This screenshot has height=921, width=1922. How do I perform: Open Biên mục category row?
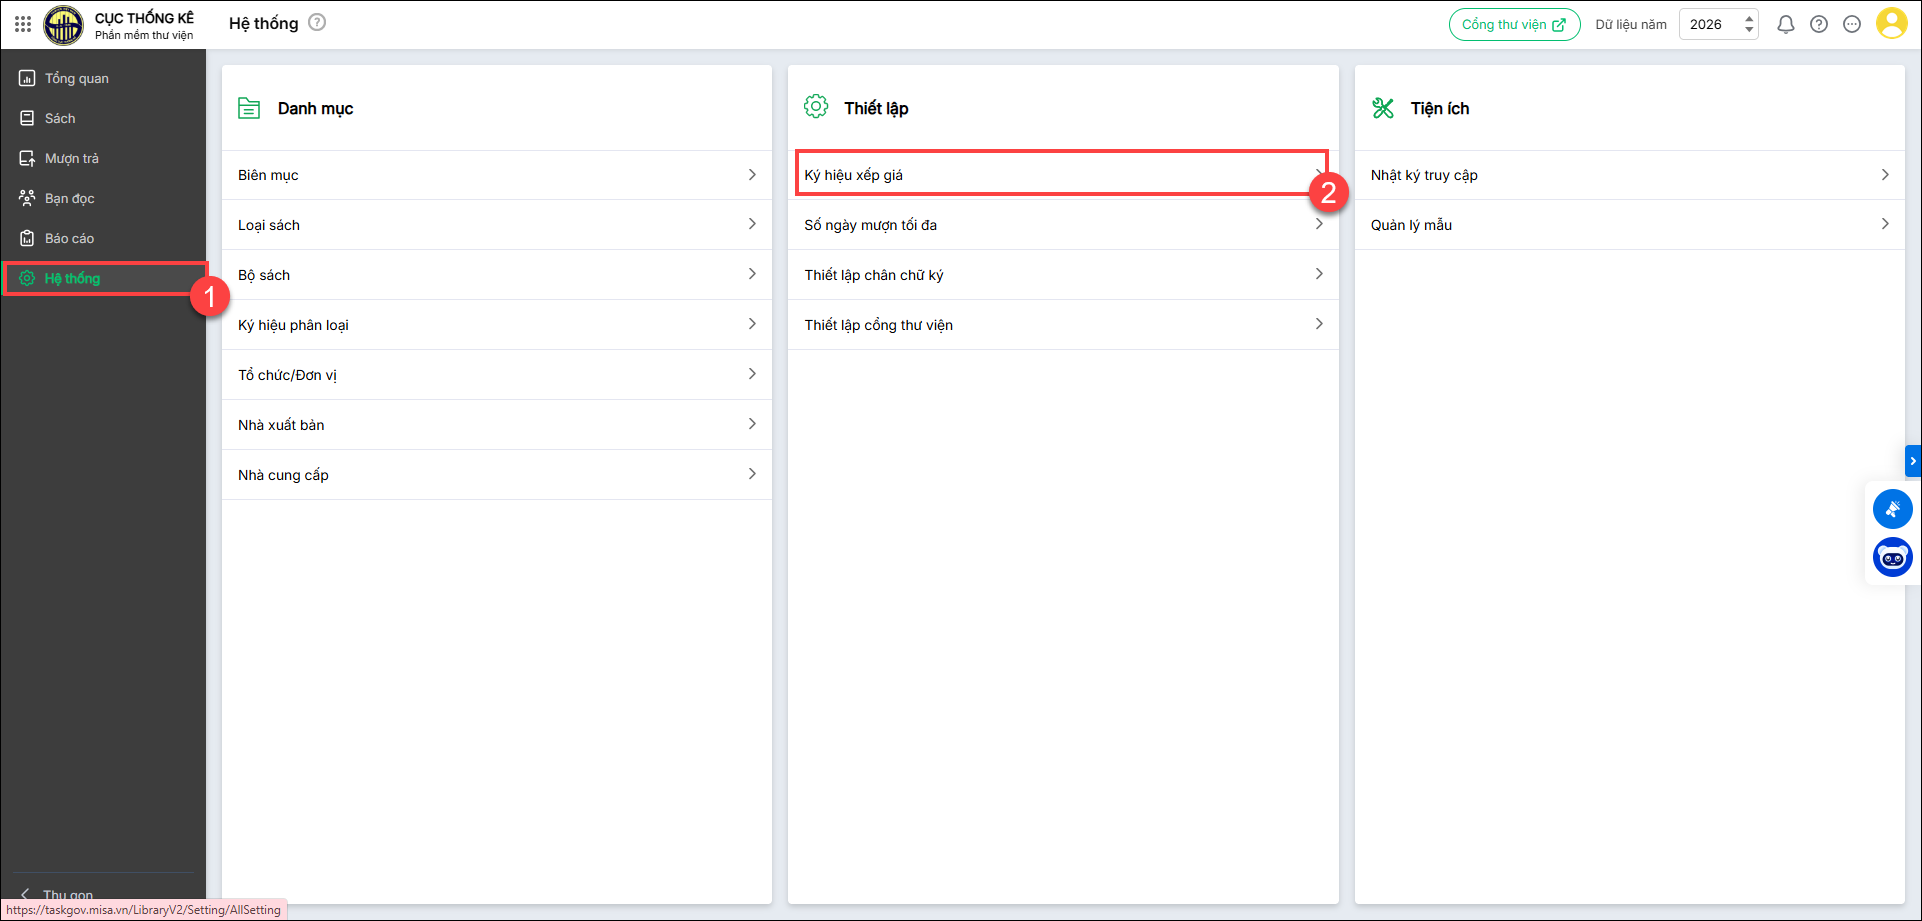coord(496,175)
